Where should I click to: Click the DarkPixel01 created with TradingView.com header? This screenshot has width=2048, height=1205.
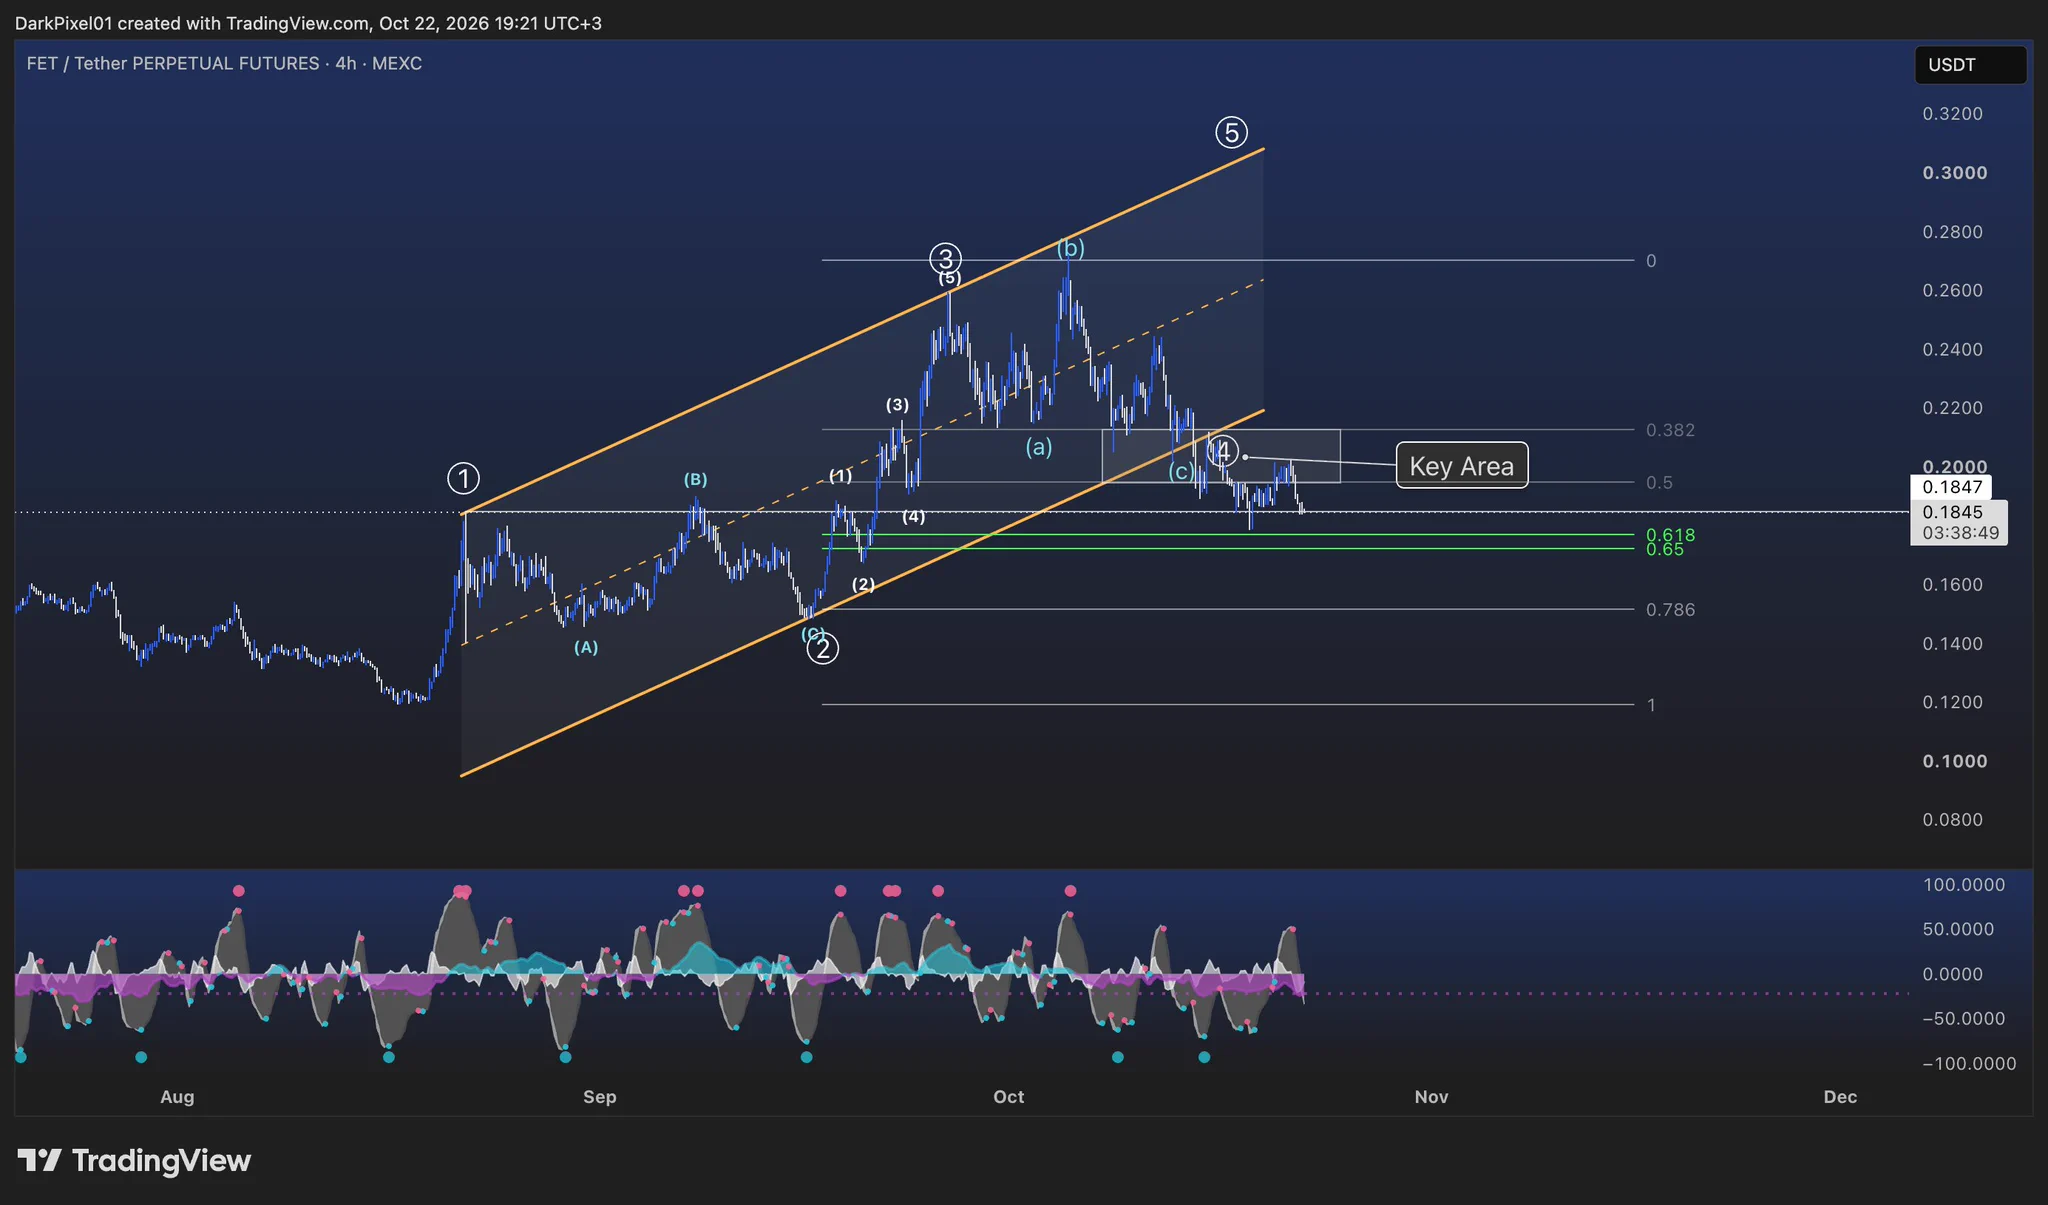[x=308, y=23]
